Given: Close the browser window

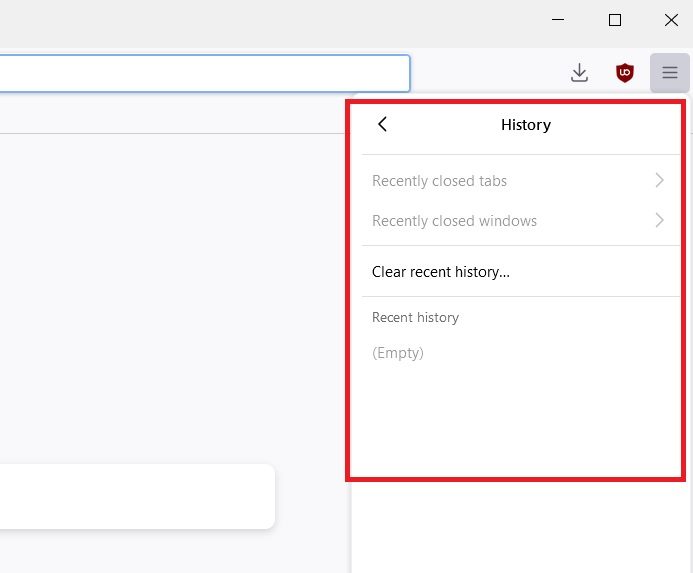Looking at the screenshot, I should click(x=671, y=20).
